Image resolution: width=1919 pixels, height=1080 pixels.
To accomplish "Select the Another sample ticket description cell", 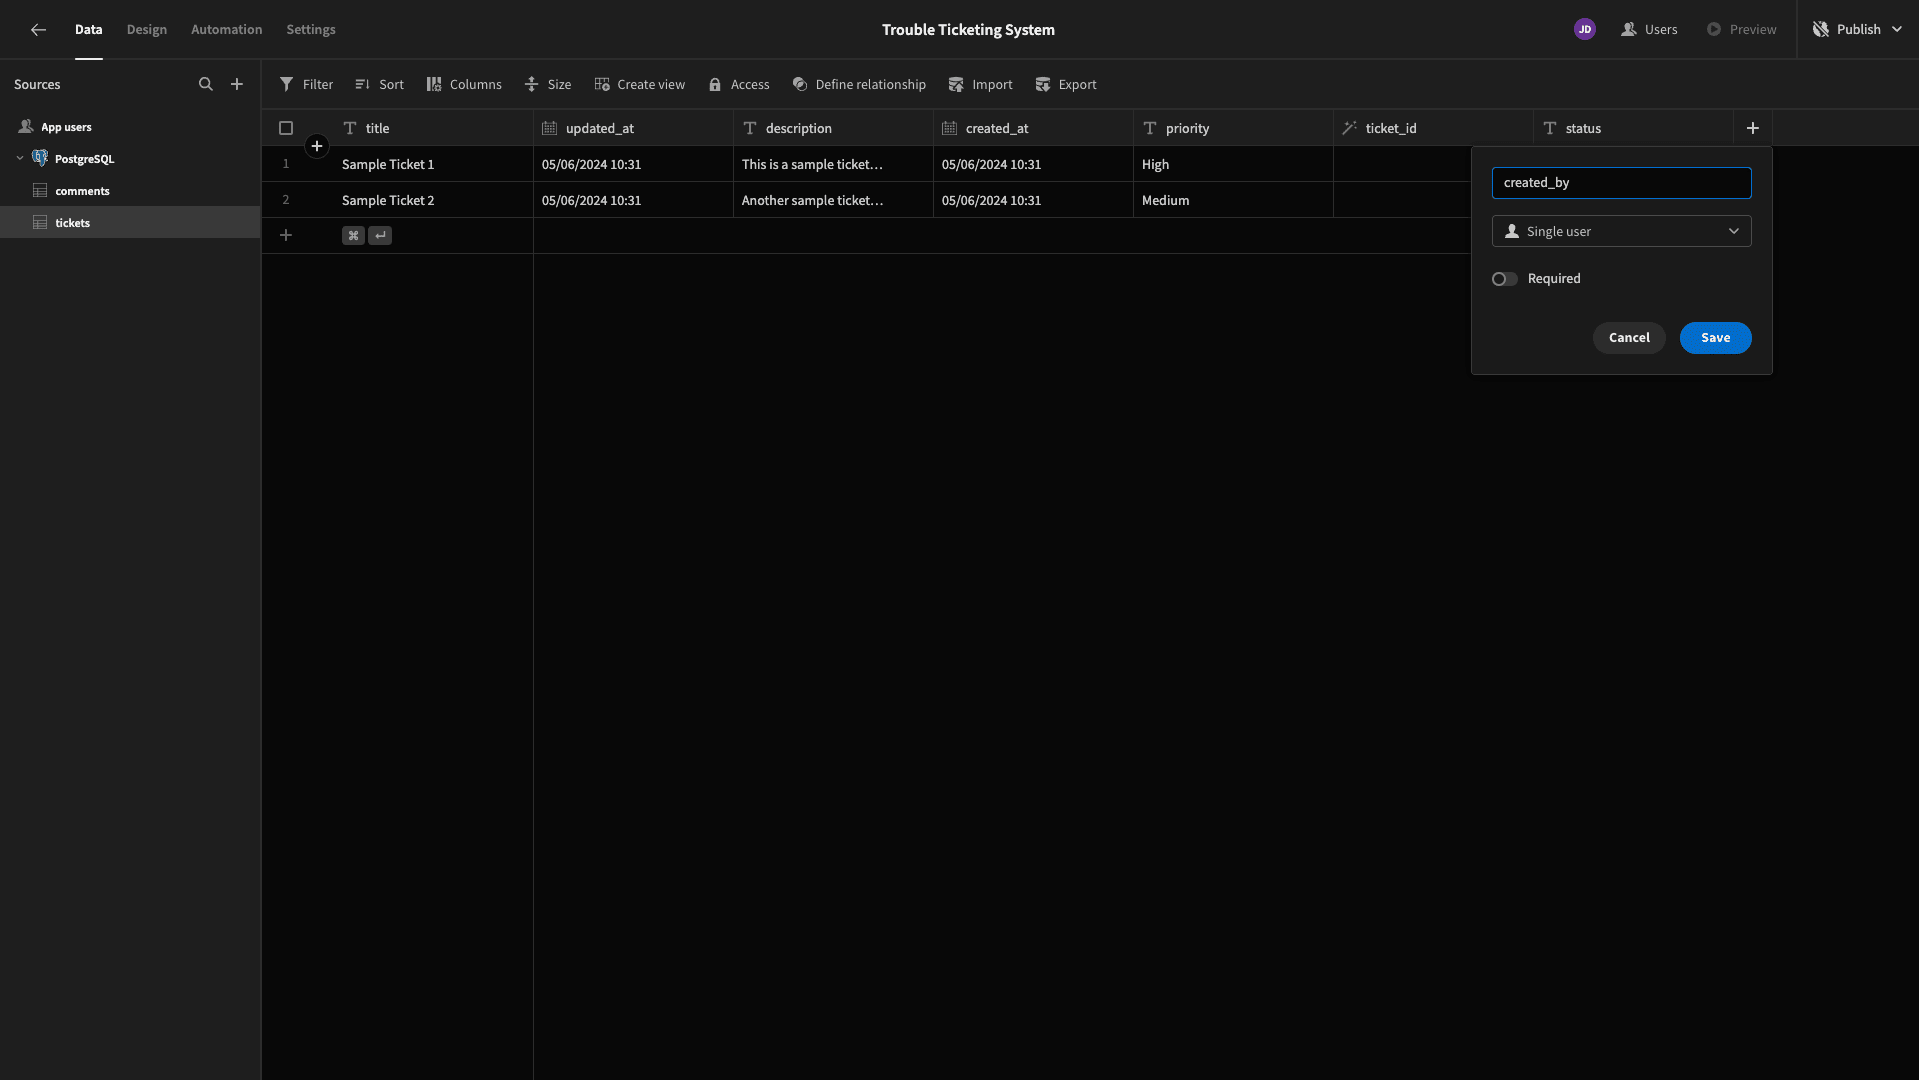I will pyautogui.click(x=833, y=200).
